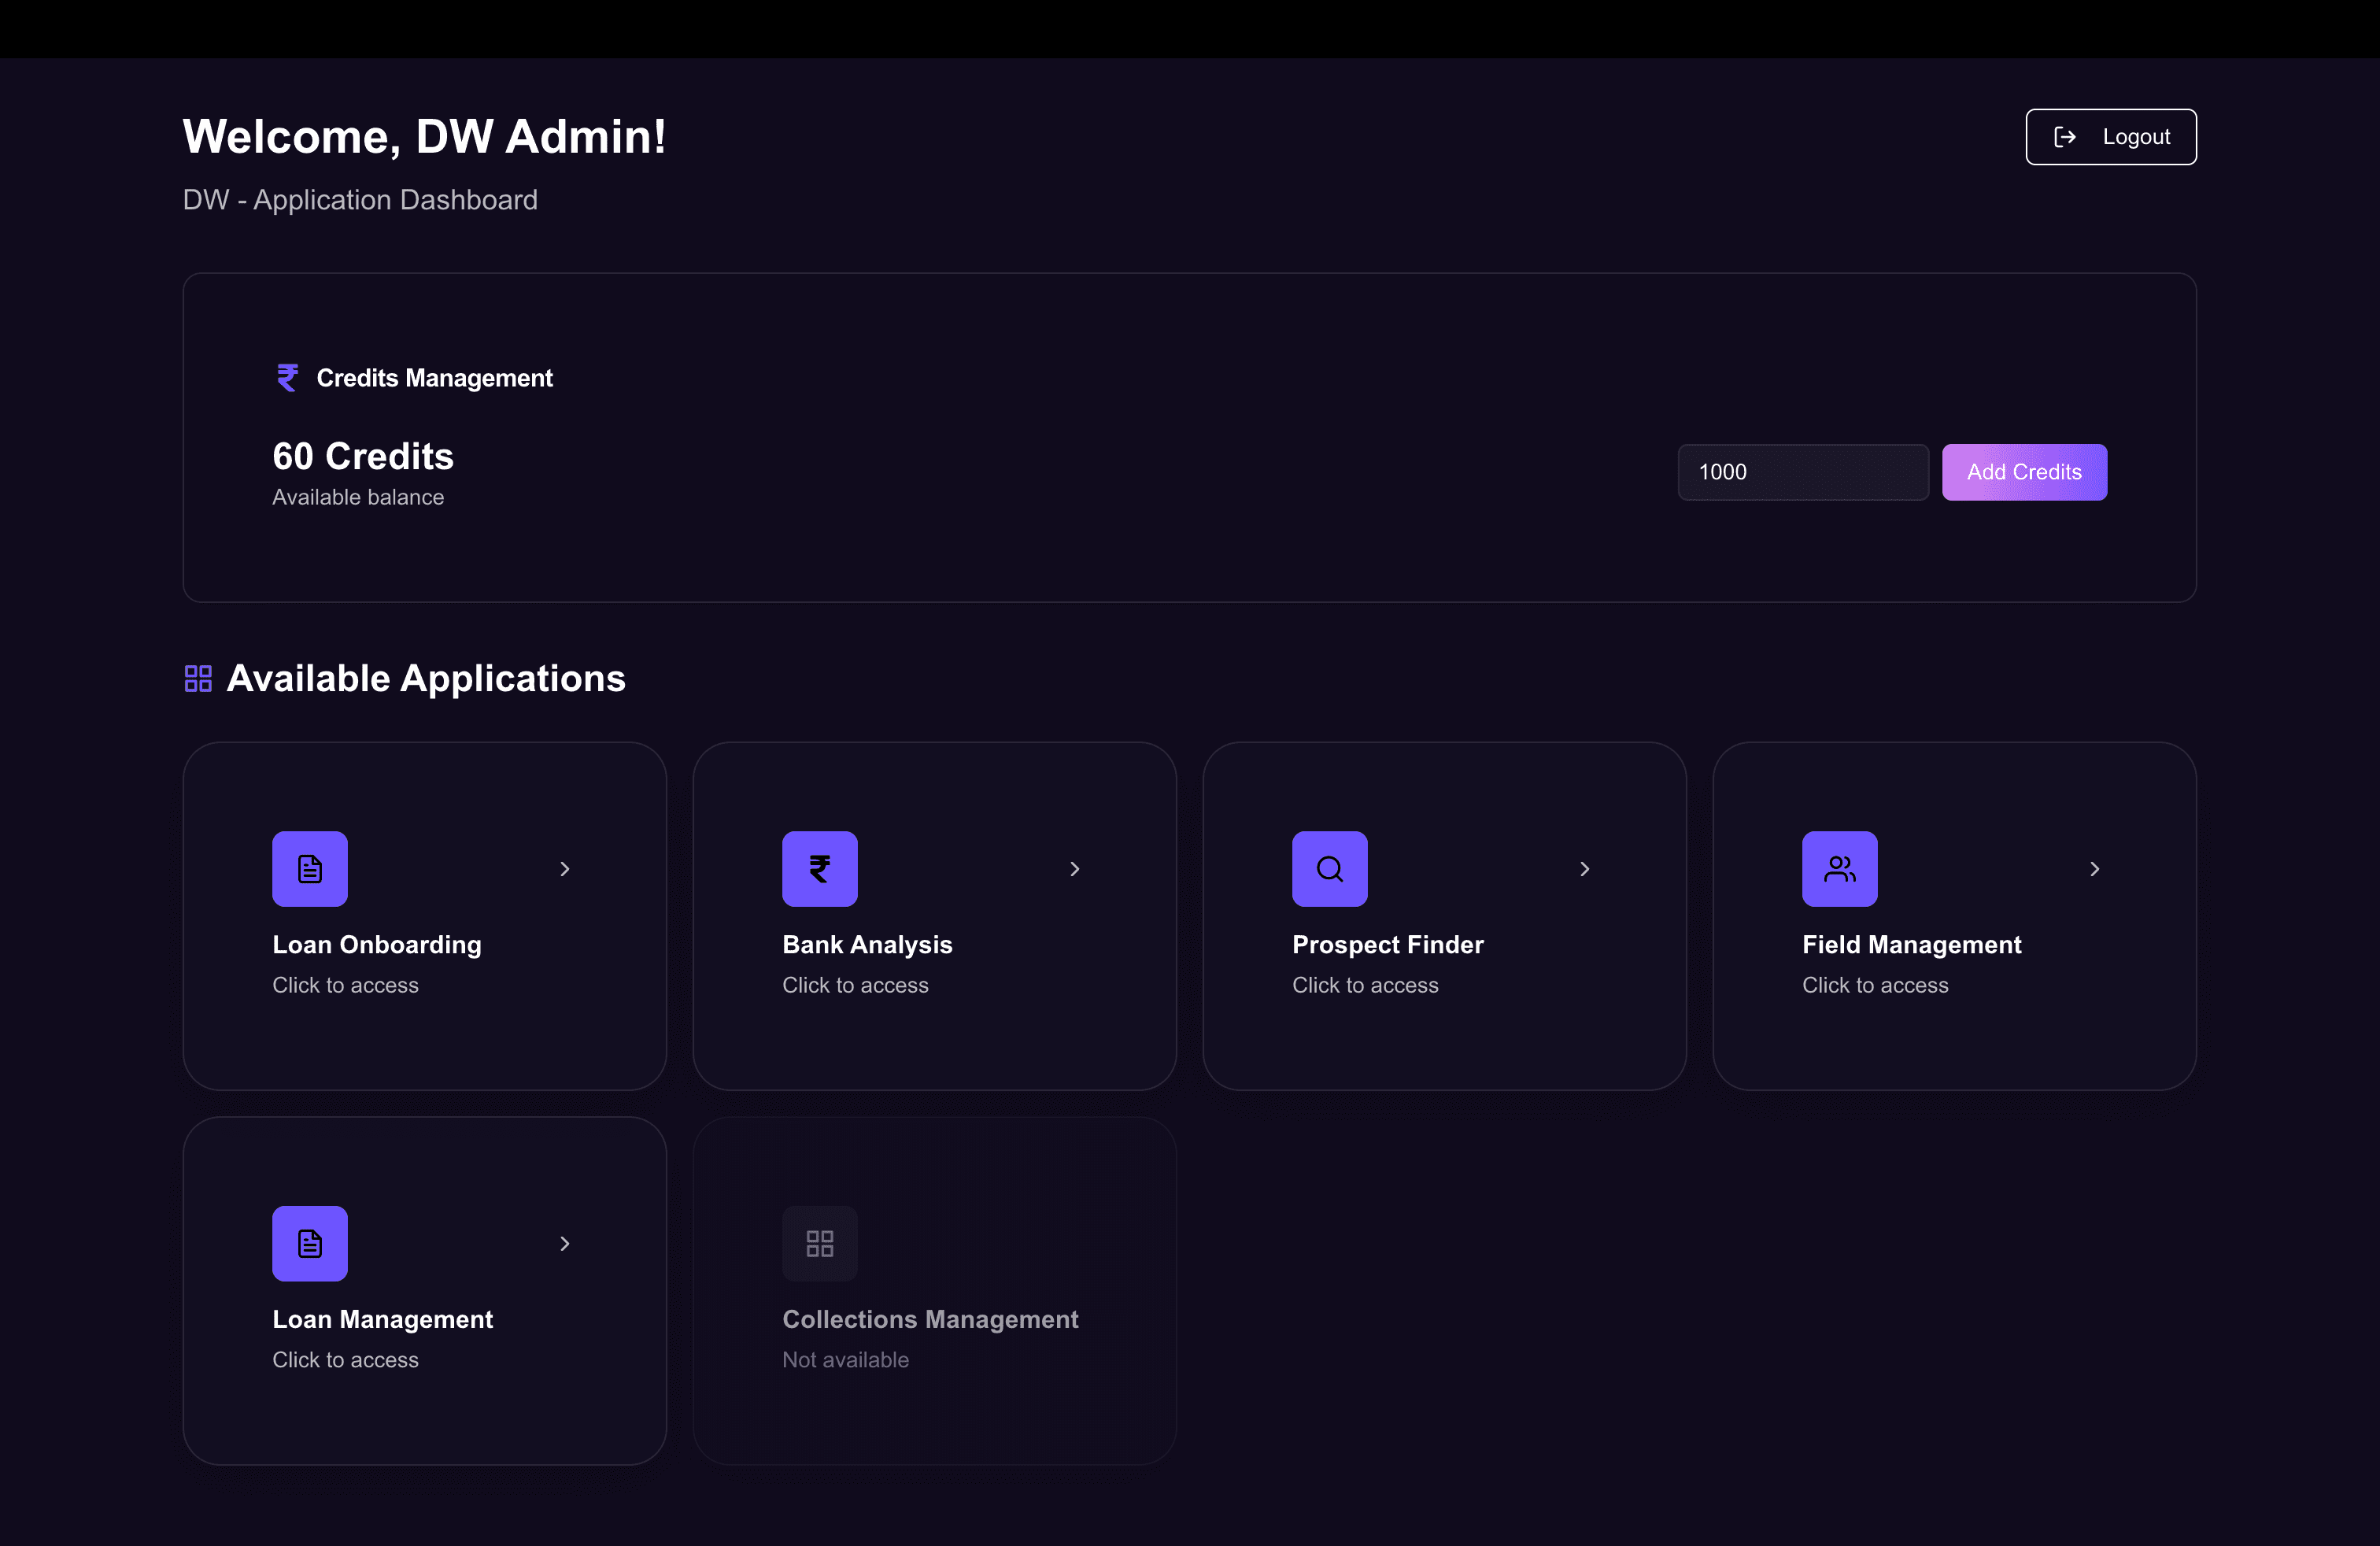Click the rupee icon on Credits Management
Screen dimensions: 2380x1546
tap(288, 377)
